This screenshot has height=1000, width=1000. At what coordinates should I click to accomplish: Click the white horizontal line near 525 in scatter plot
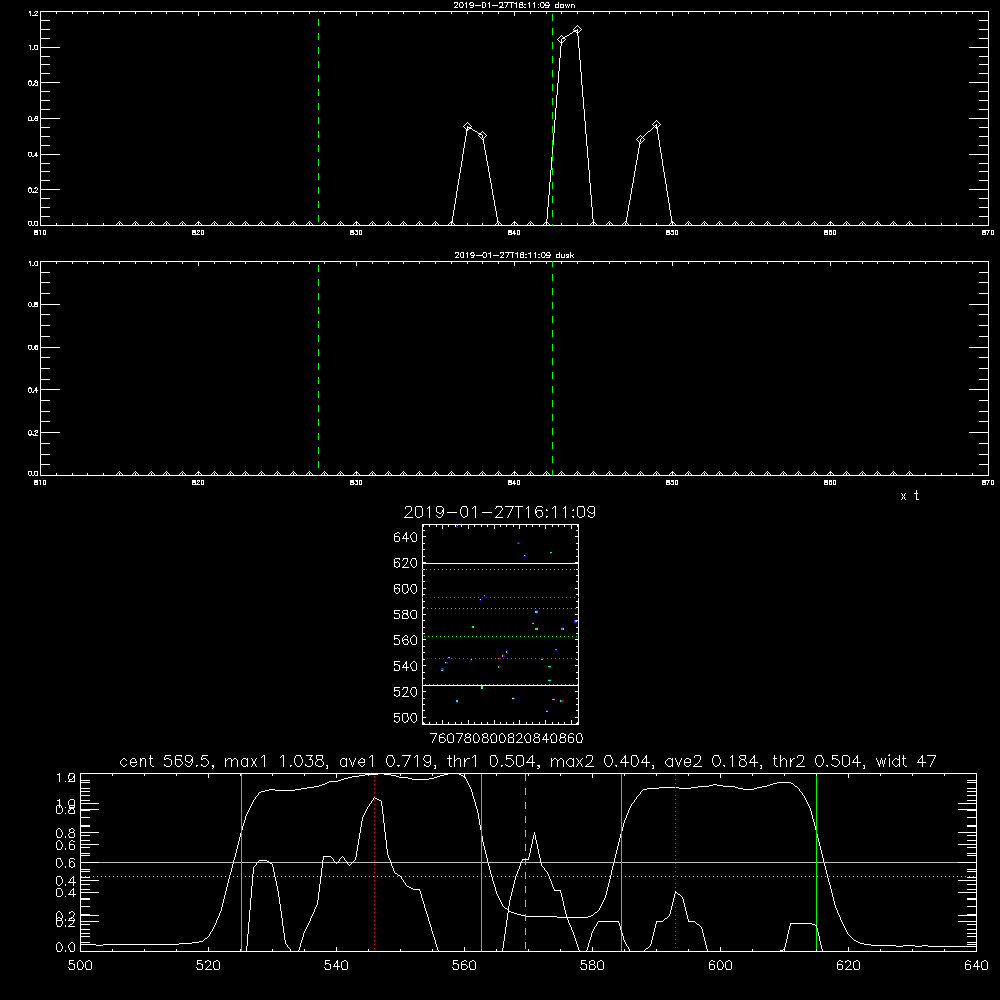[x=501, y=685]
